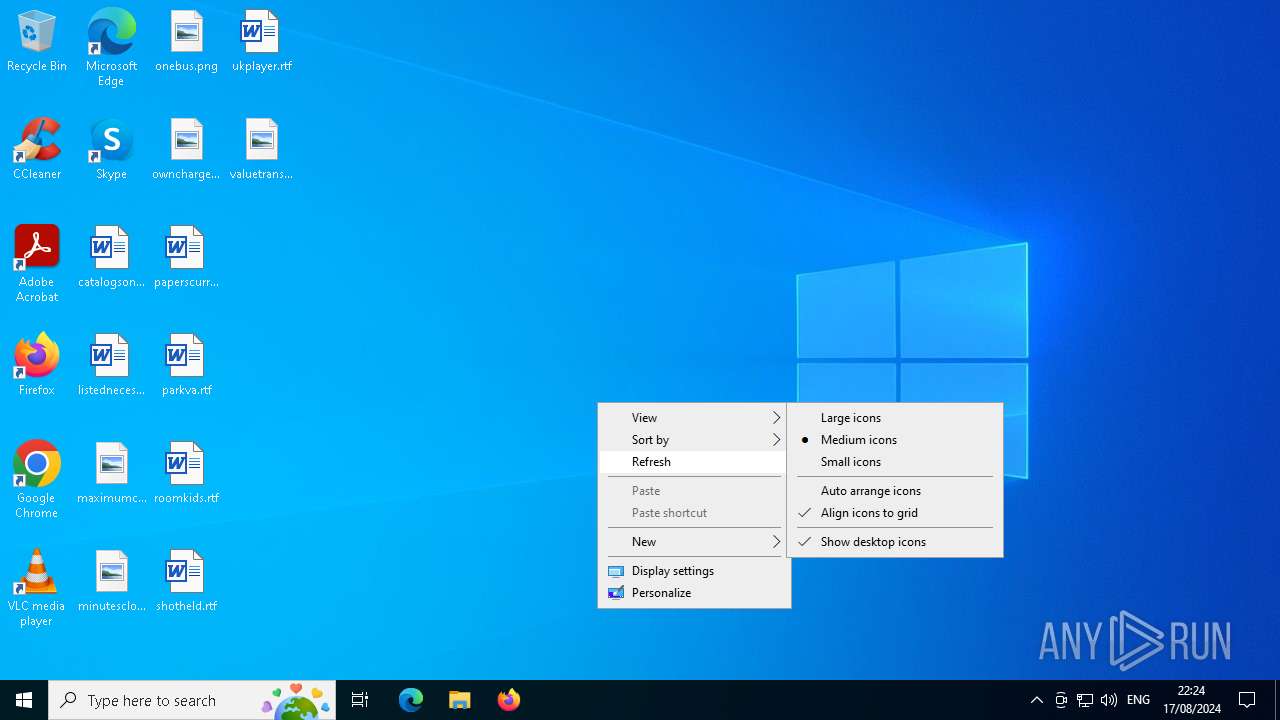The height and width of the screenshot is (720, 1280).
Task: Open the clock showing 22:24
Action: point(1191,700)
